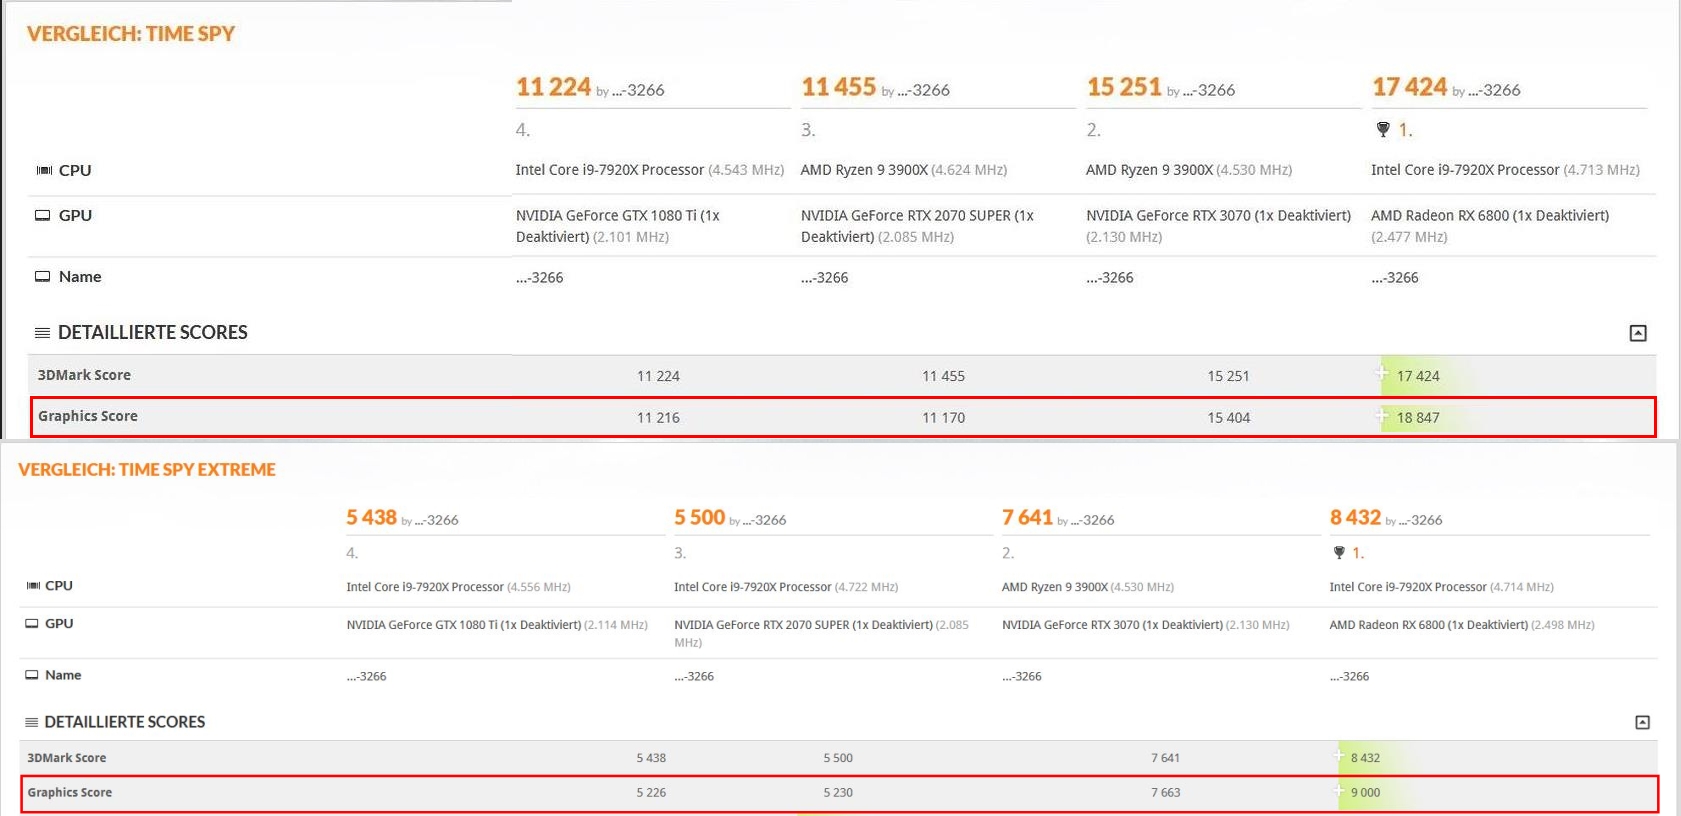Click the AMD Radeon RX 6800 (2.498 MHz) GPU entry
Image resolution: width=1681 pixels, height=816 pixels.
1462,625
